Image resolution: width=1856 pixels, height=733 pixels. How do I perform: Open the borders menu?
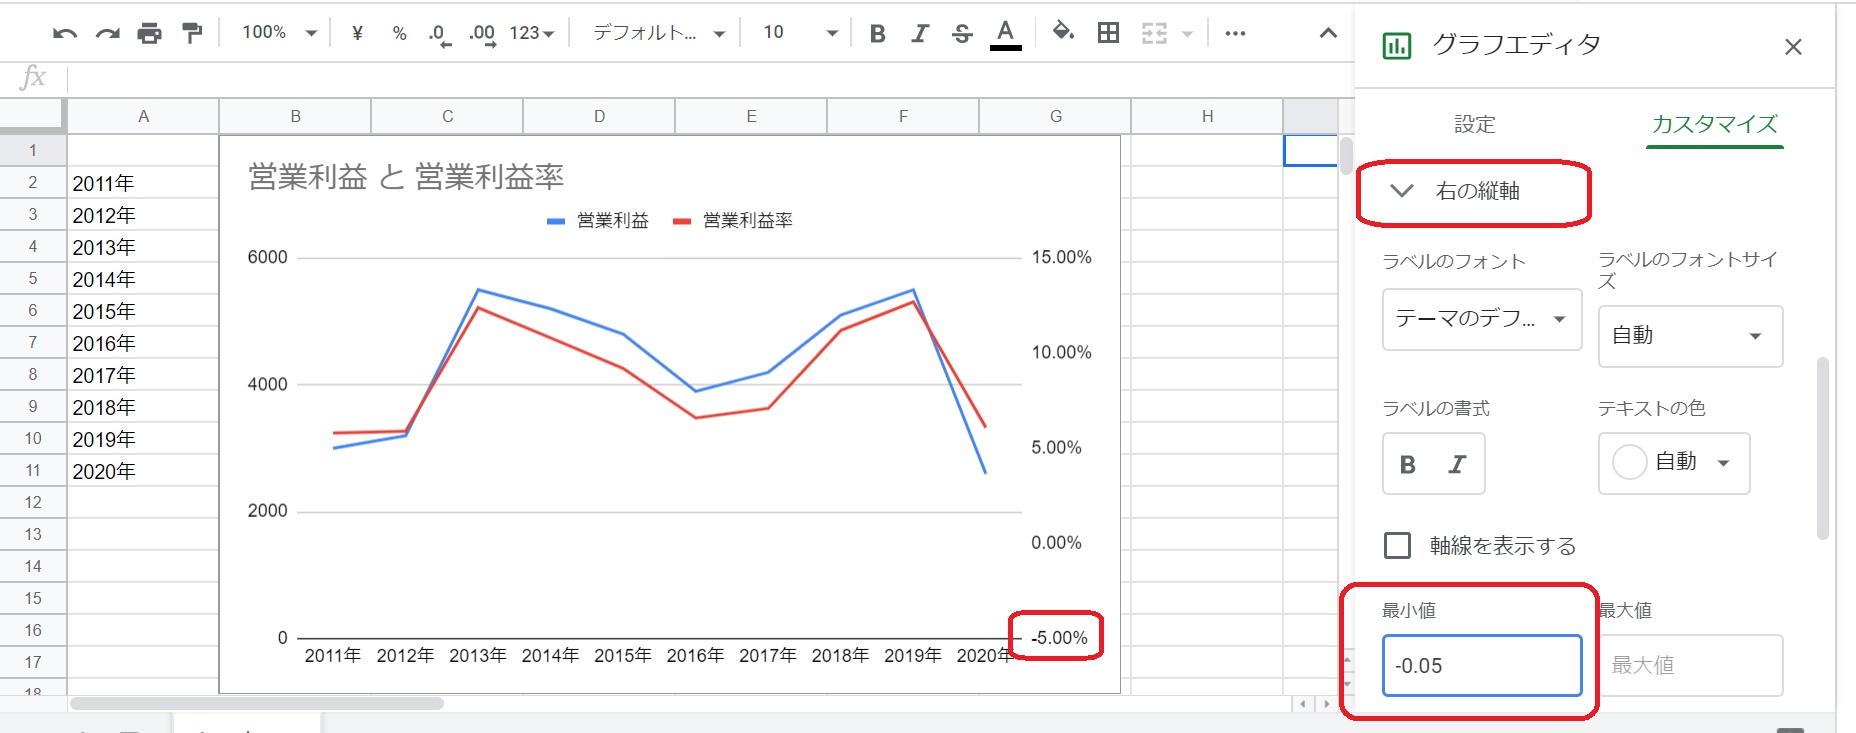coord(1108,33)
